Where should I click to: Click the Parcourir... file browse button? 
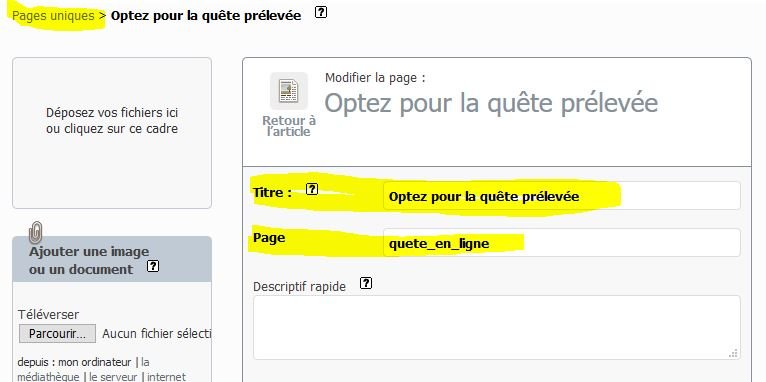tap(58, 334)
